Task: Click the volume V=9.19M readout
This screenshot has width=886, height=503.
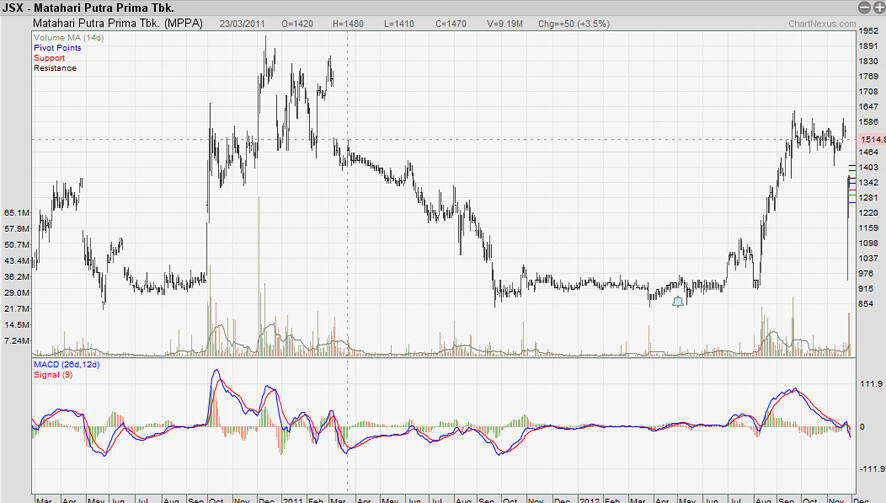Action: (505, 24)
